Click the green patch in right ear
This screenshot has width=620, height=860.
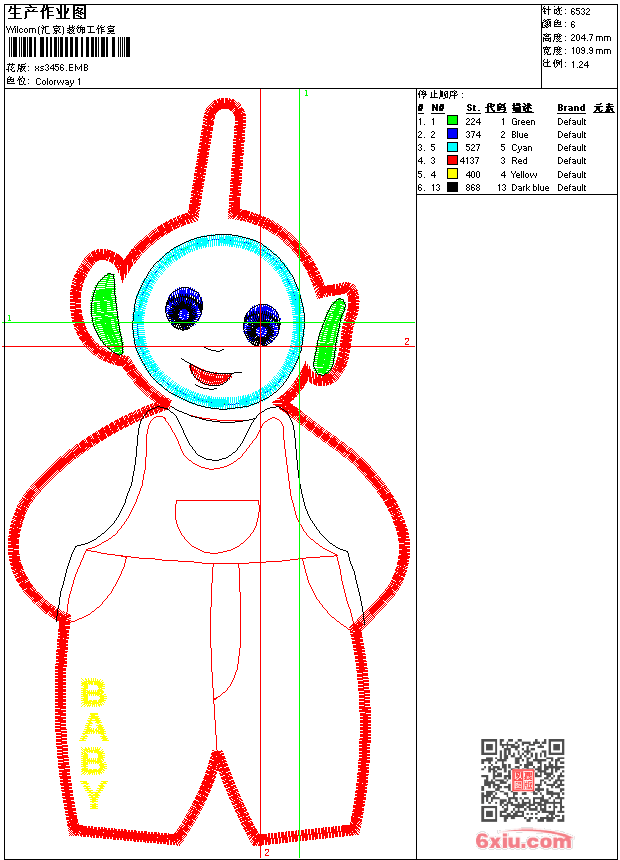point(329,337)
